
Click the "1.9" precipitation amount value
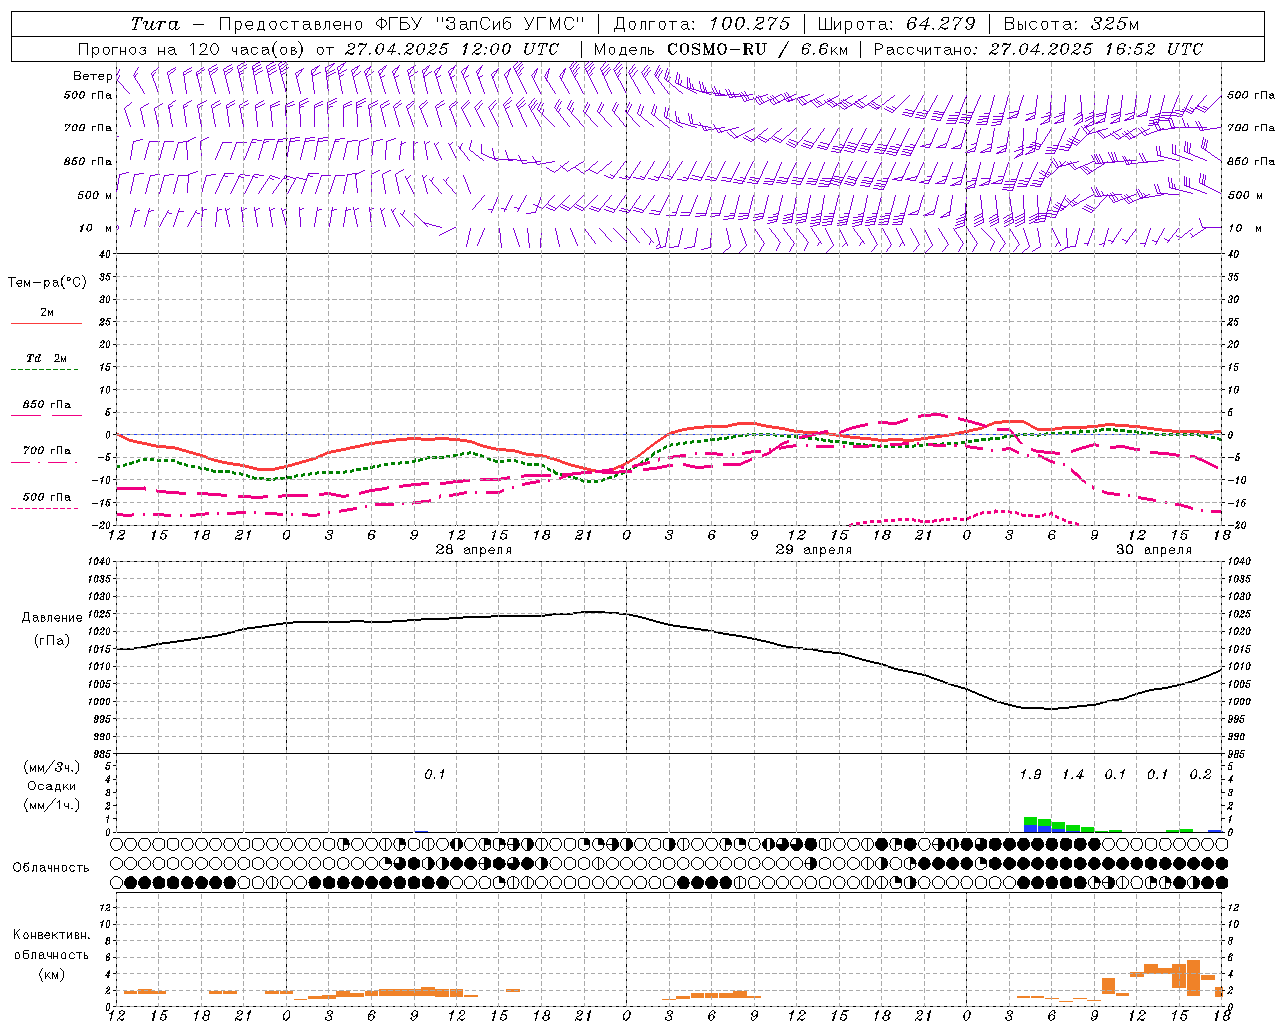coord(1030,775)
